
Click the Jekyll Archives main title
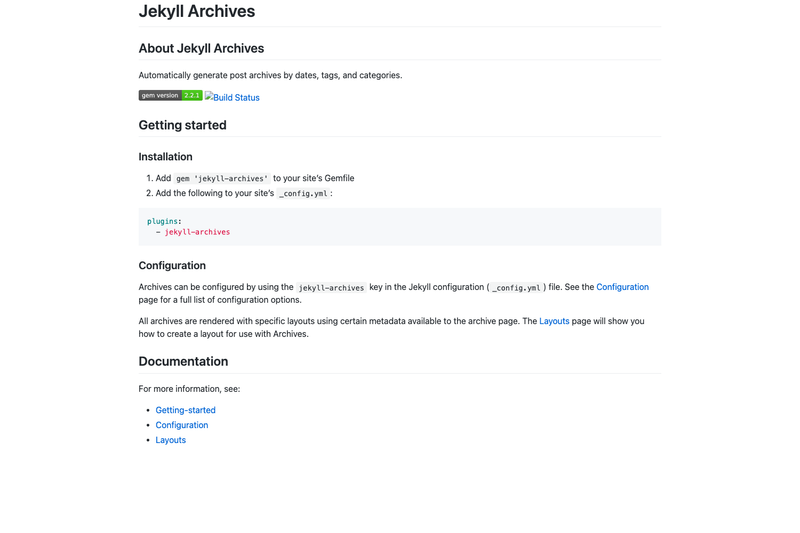196,11
